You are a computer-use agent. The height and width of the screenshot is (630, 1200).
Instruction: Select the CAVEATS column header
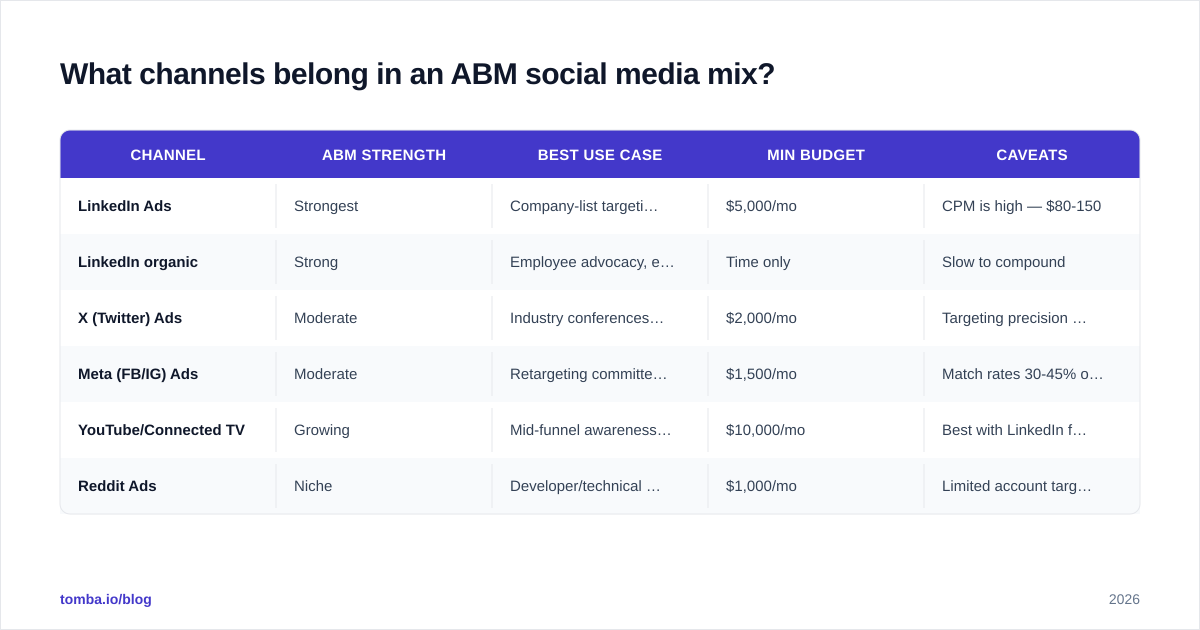tap(1032, 155)
